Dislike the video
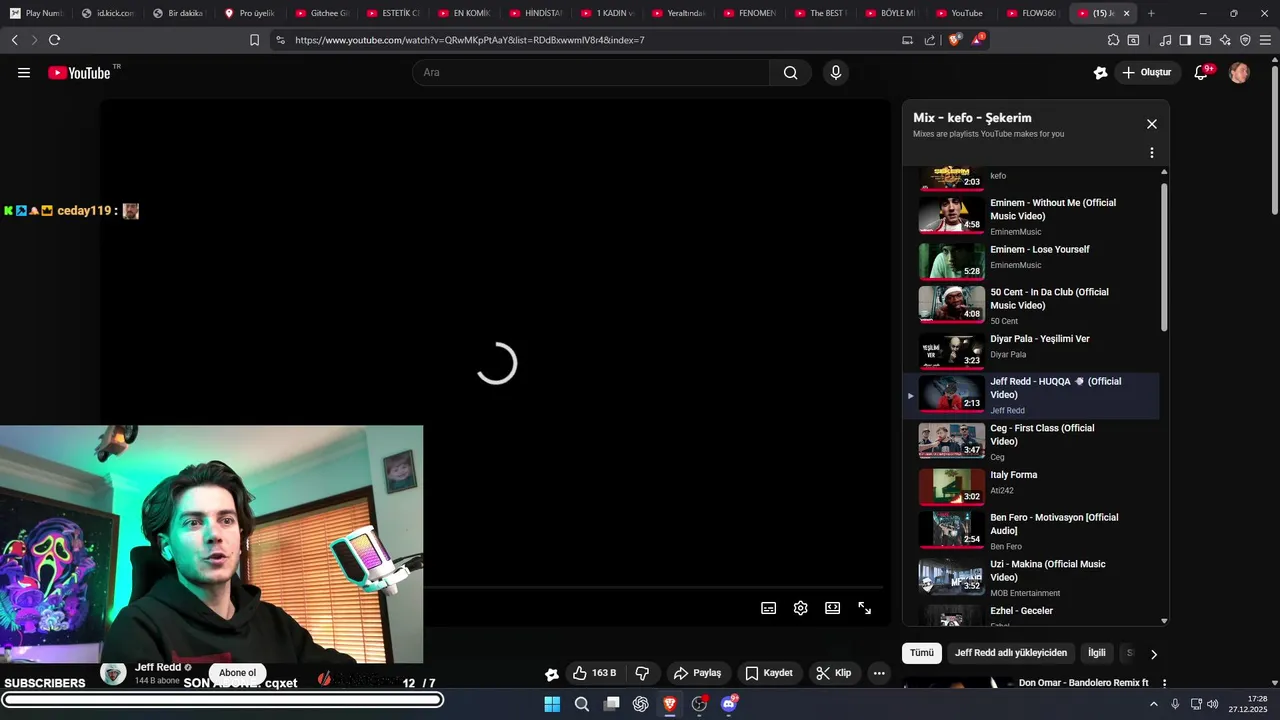This screenshot has height=720, width=1280. [643, 673]
